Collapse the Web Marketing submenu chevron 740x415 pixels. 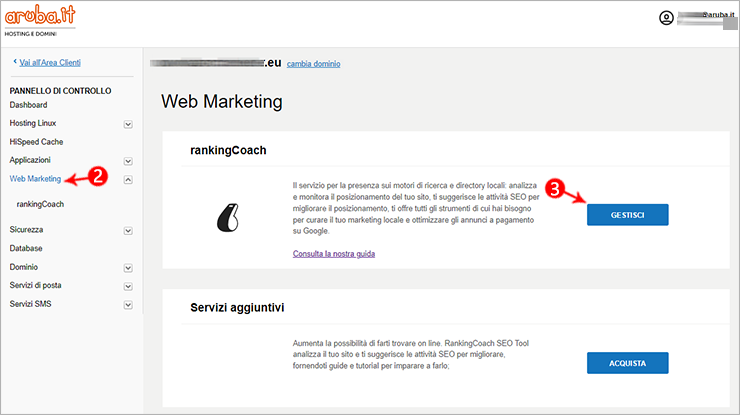pos(128,179)
